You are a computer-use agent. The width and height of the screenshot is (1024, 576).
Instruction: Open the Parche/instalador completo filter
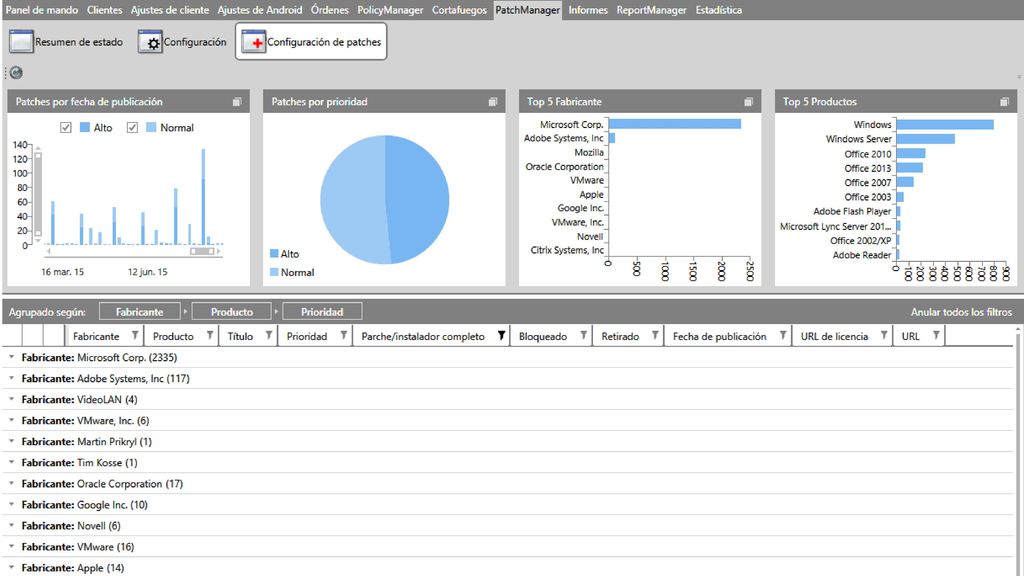[502, 335]
